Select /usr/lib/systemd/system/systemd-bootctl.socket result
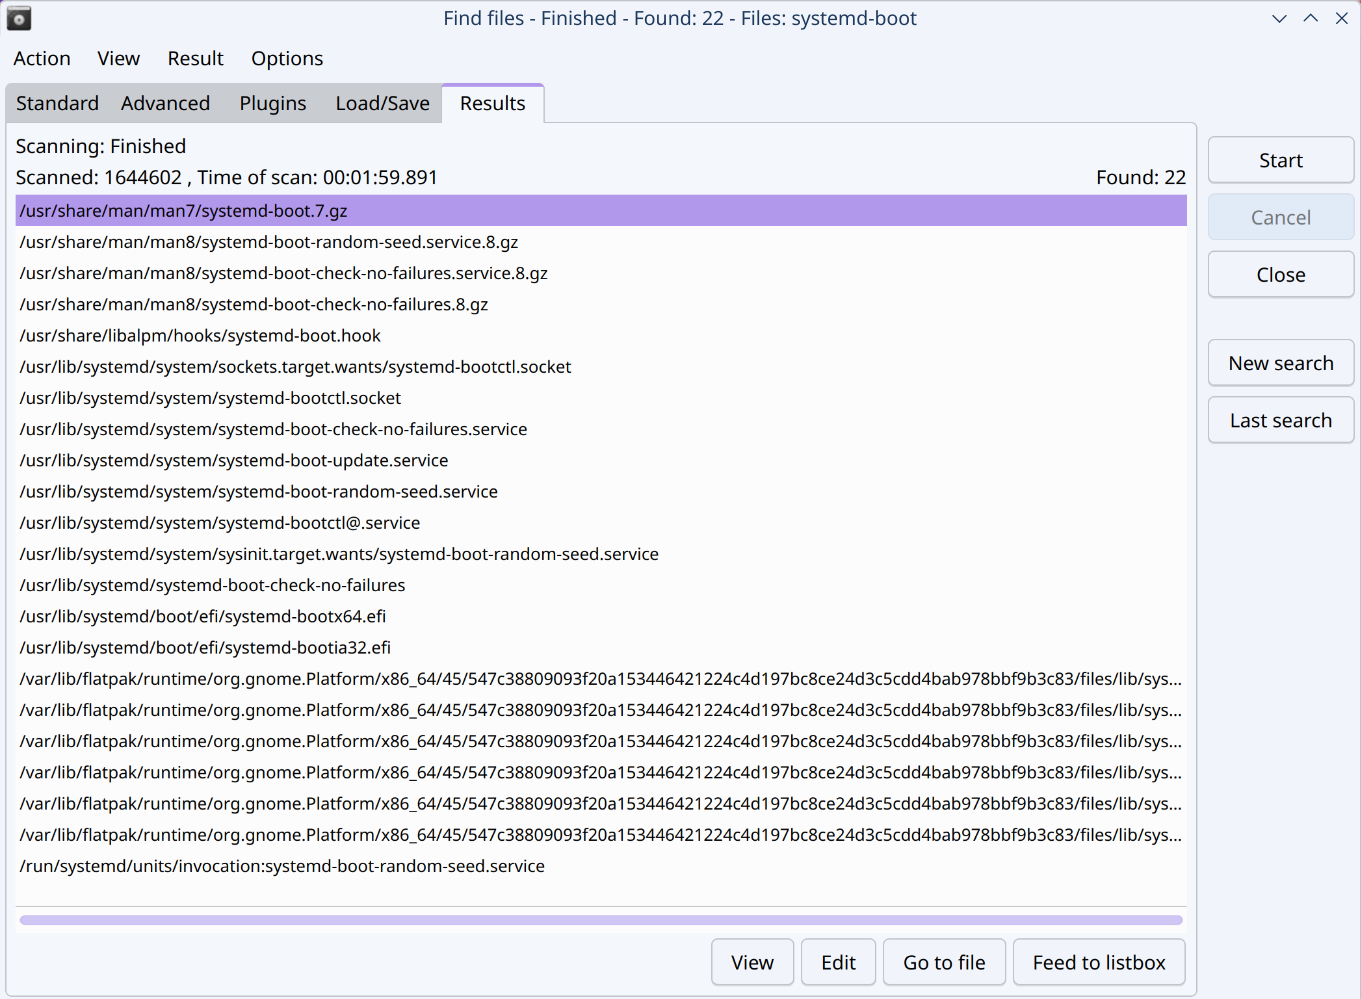The width and height of the screenshot is (1361, 999). (x=601, y=398)
